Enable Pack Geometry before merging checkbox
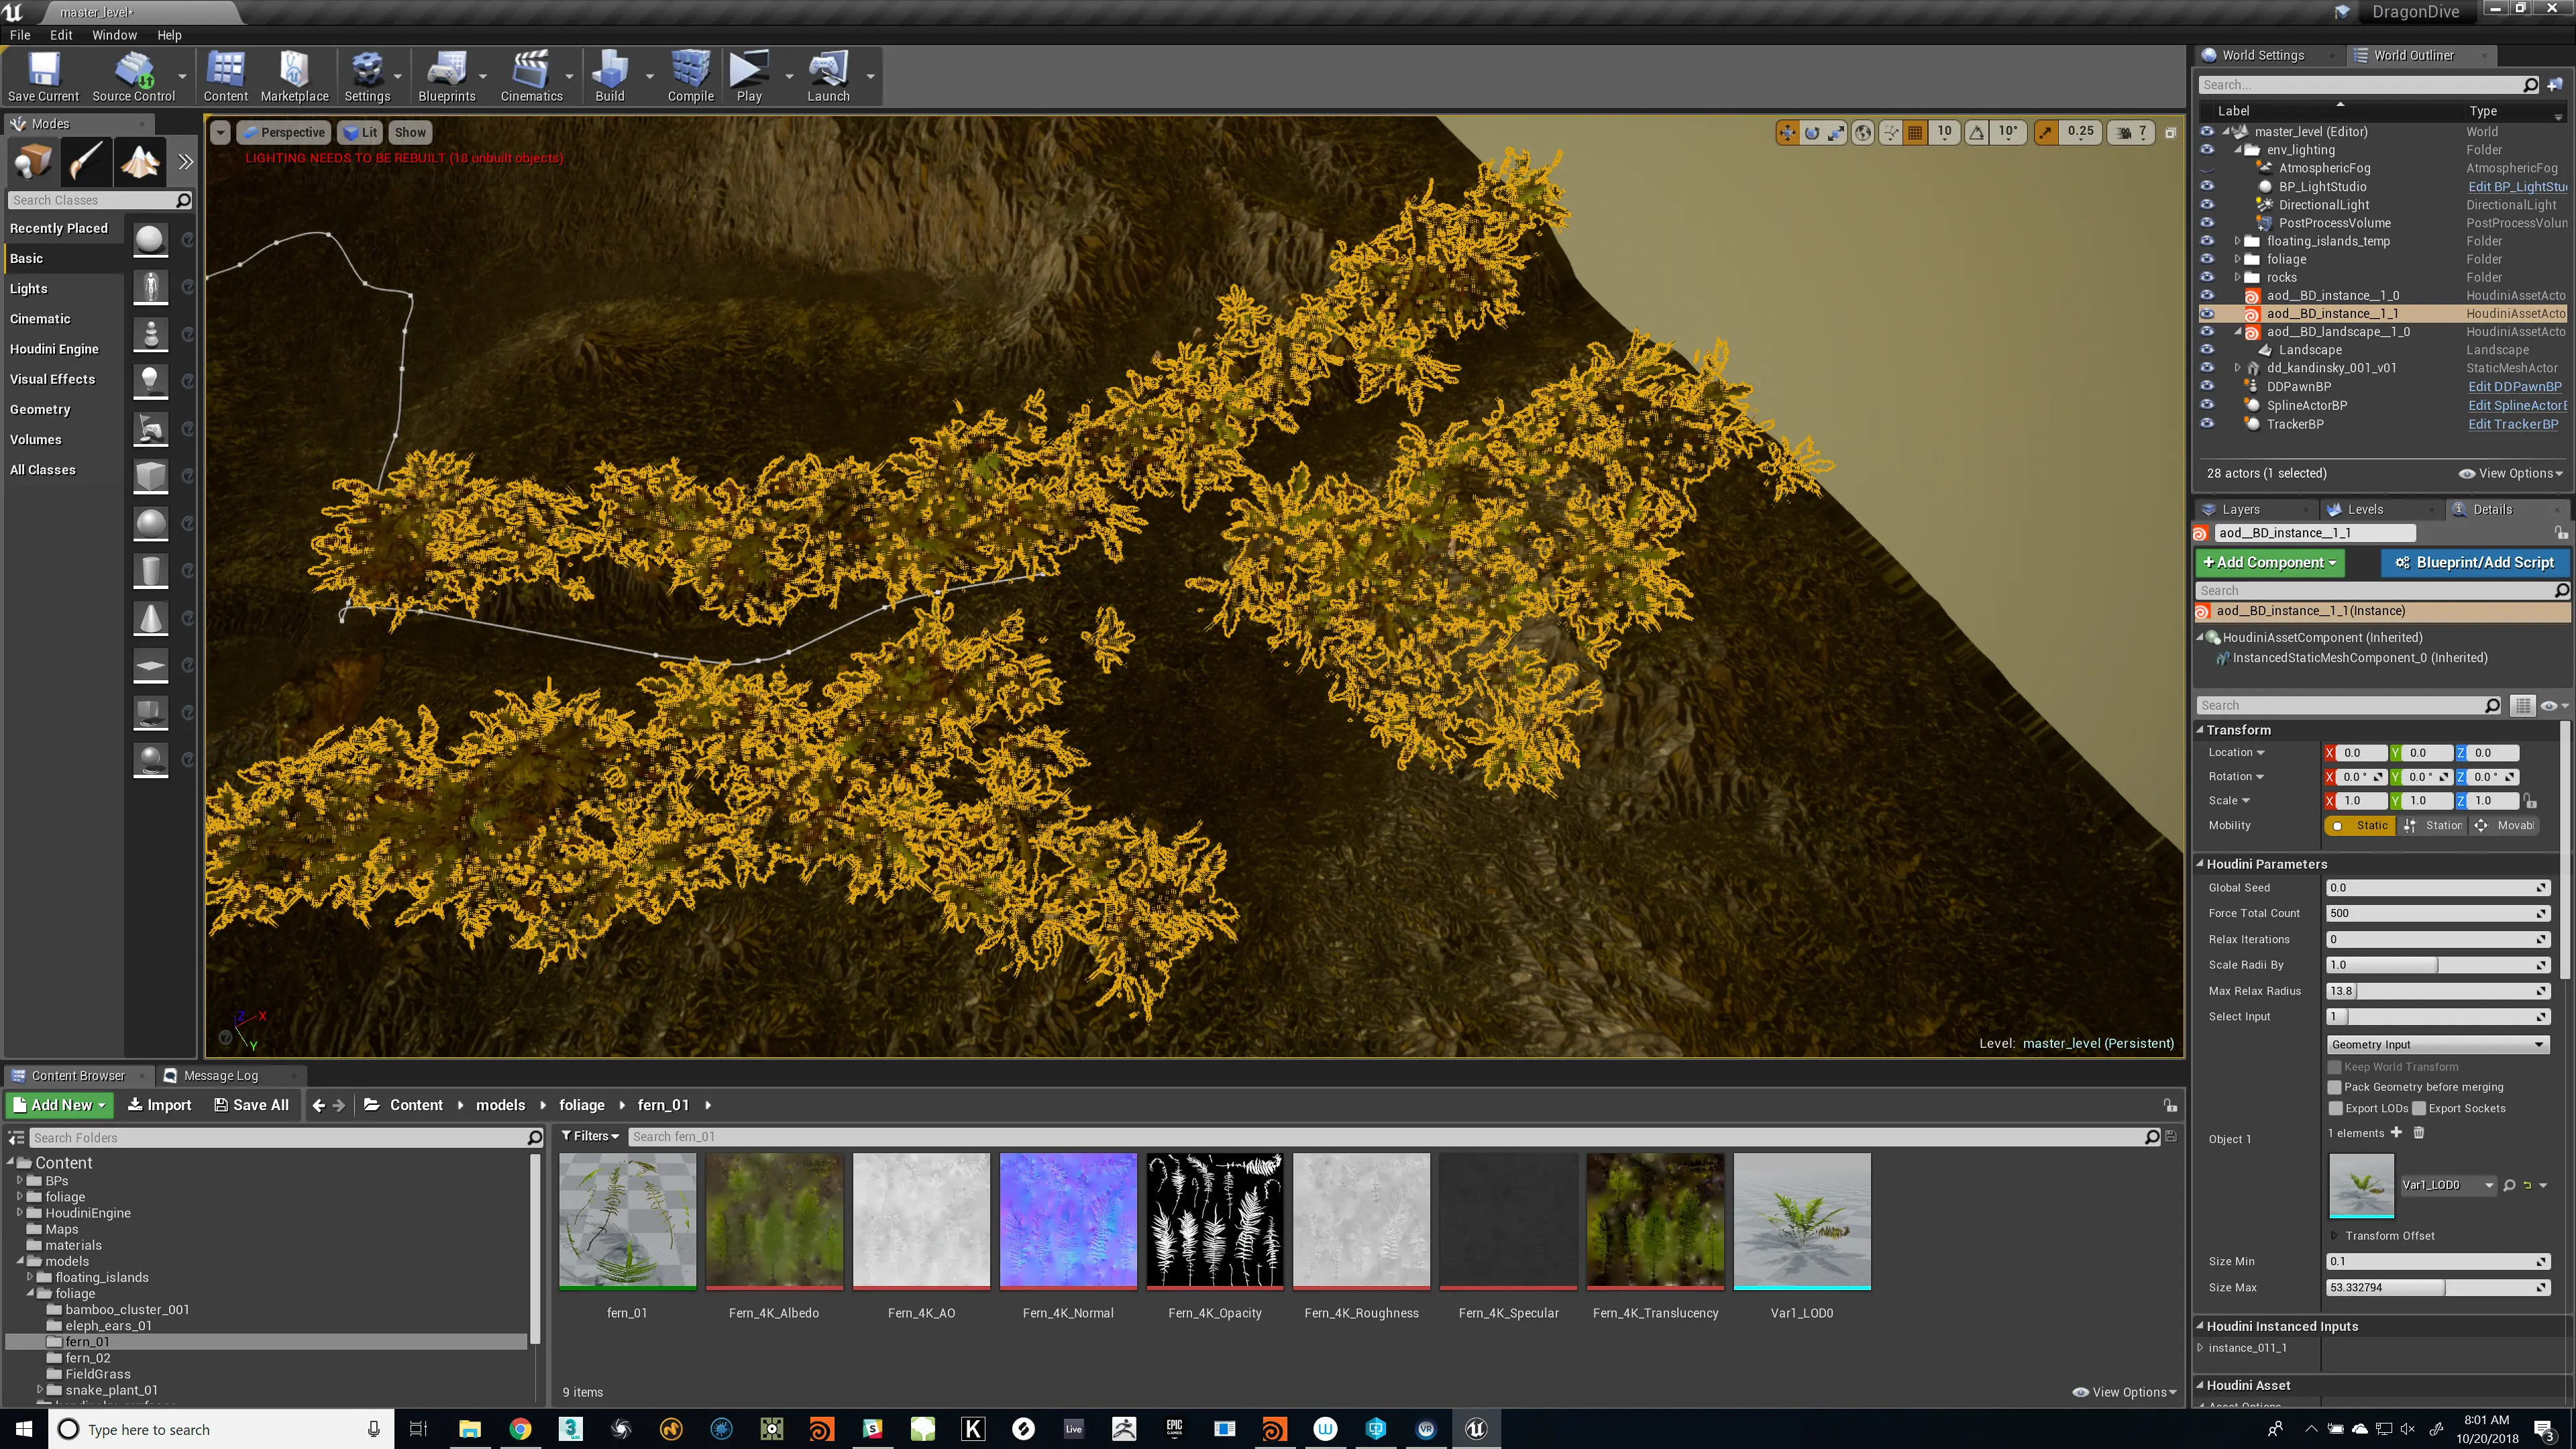 tap(2335, 1087)
